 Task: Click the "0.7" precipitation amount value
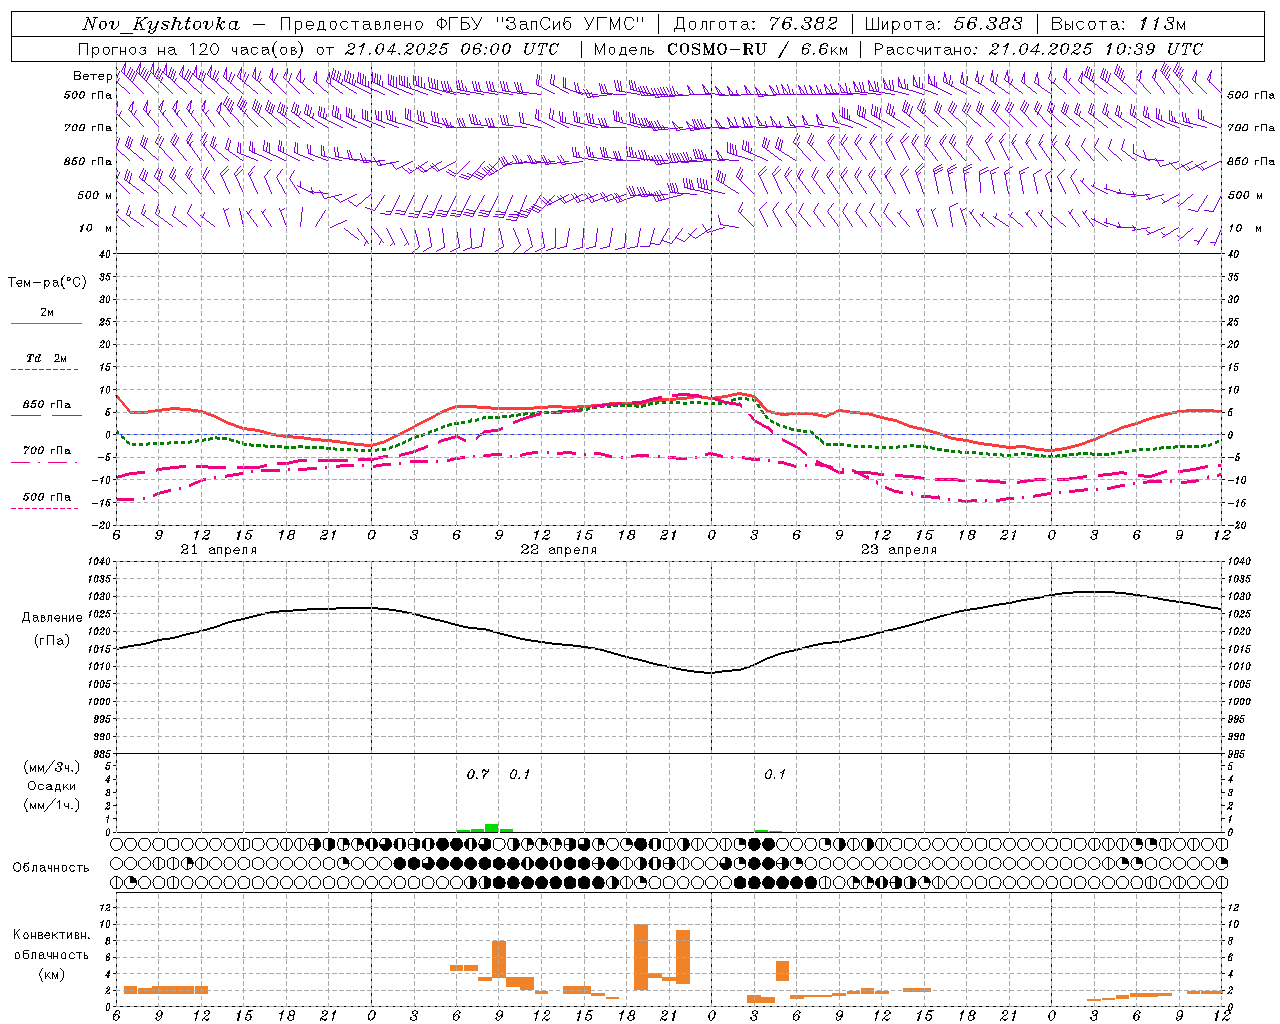(477, 774)
